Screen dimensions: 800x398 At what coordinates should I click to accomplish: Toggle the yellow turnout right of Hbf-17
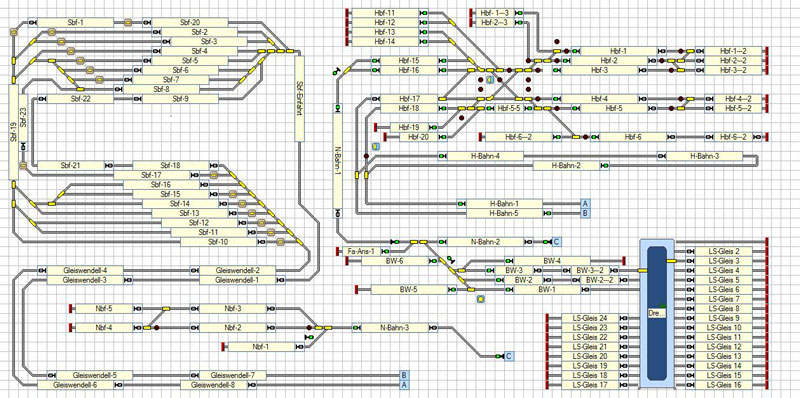(x=442, y=98)
